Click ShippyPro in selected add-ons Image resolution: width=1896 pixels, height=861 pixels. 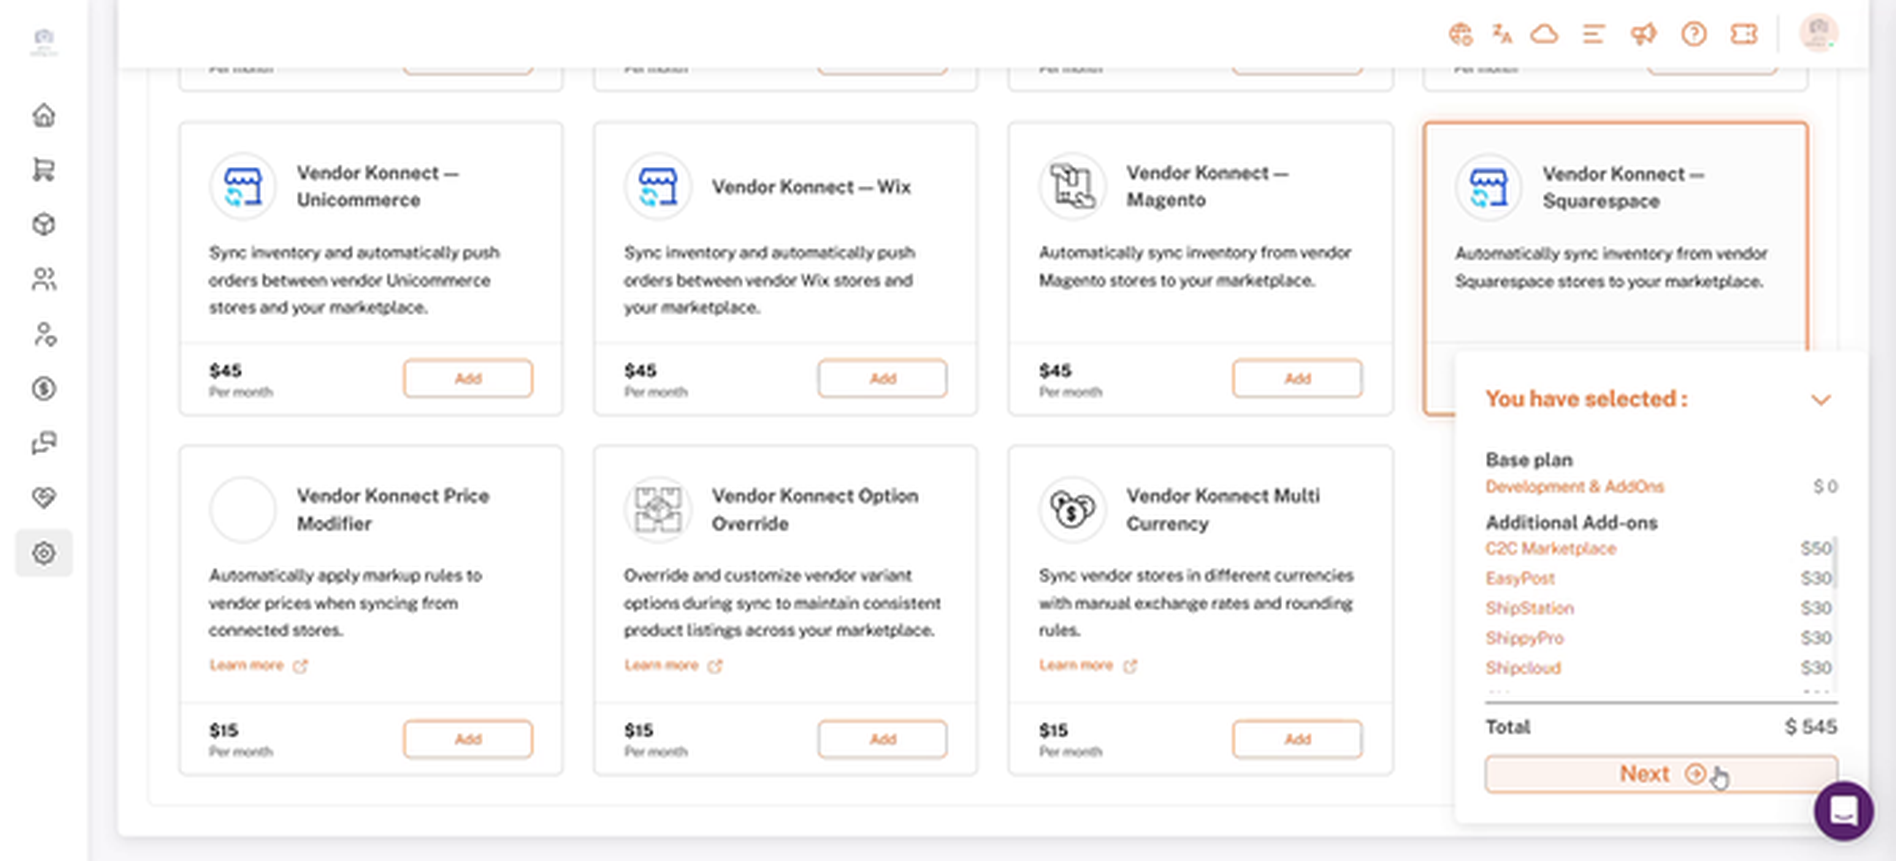pos(1524,638)
